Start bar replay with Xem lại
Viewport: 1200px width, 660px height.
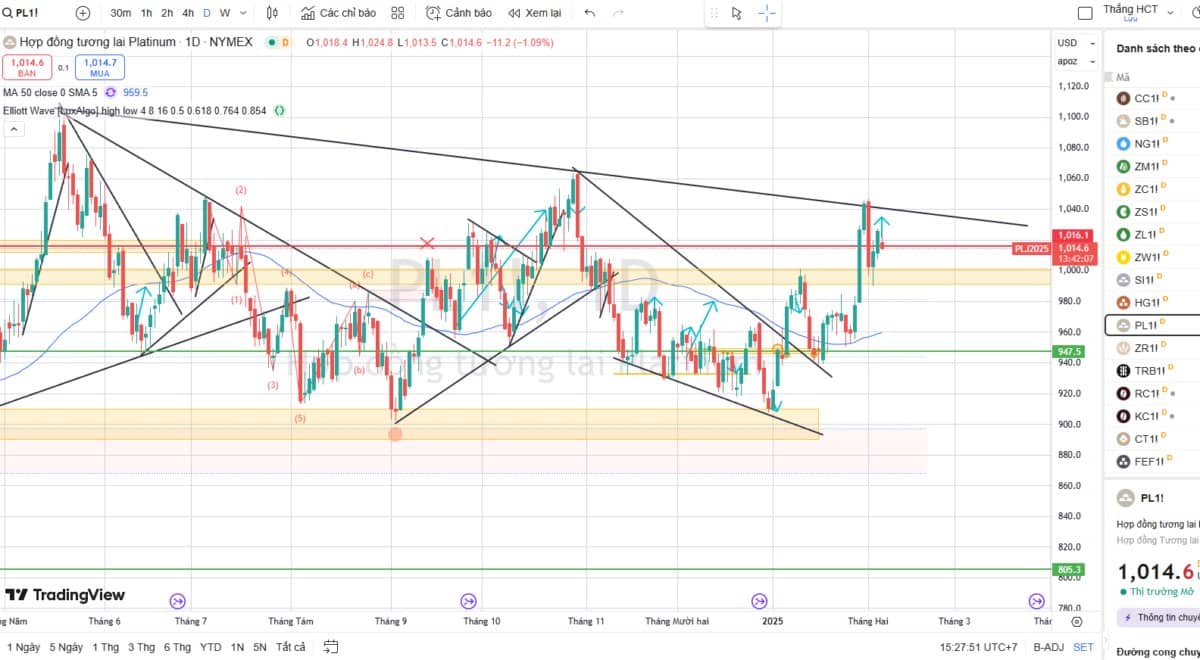(x=535, y=13)
